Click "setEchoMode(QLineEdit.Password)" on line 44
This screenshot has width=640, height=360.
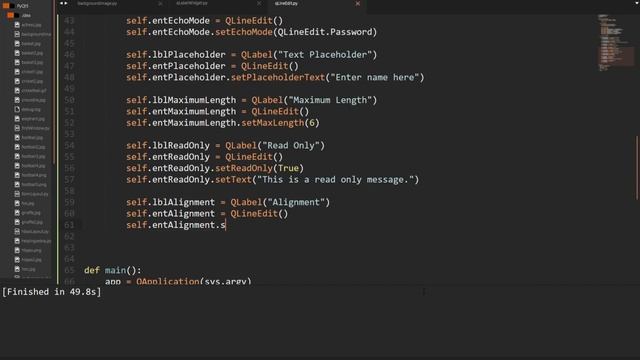coord(296,32)
